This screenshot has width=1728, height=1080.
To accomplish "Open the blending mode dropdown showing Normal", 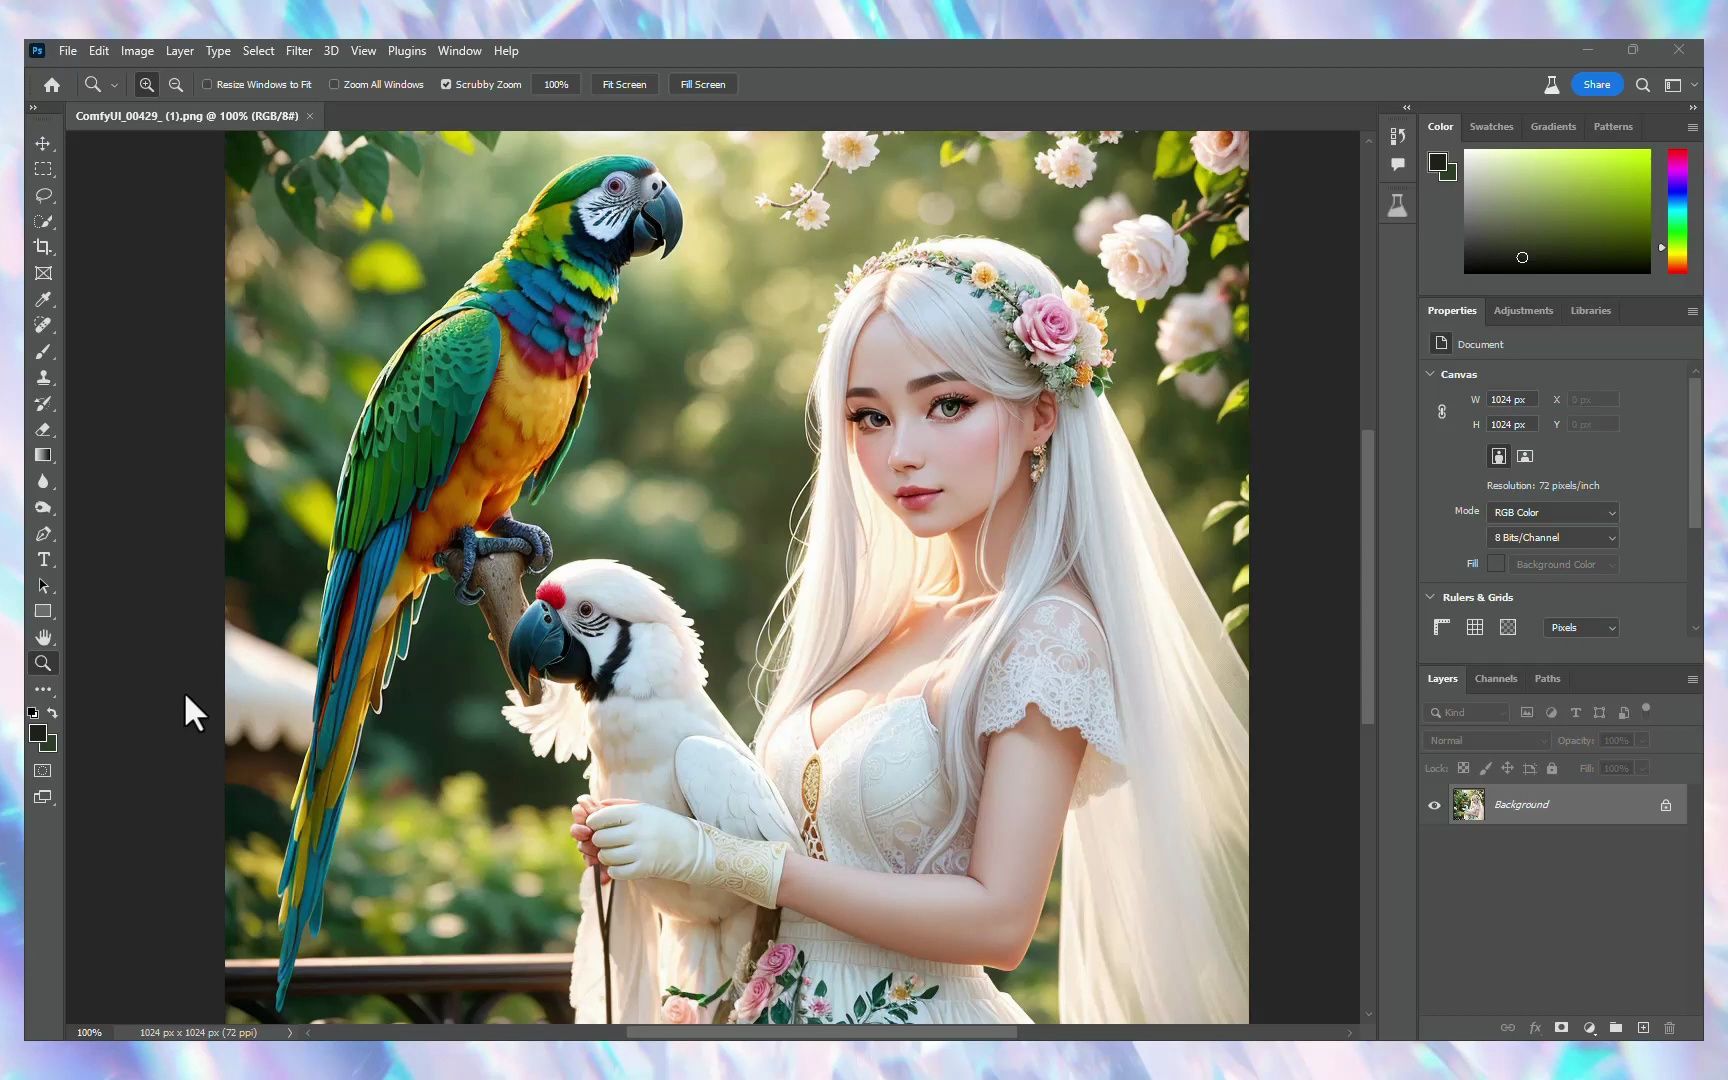I will 1486,740.
